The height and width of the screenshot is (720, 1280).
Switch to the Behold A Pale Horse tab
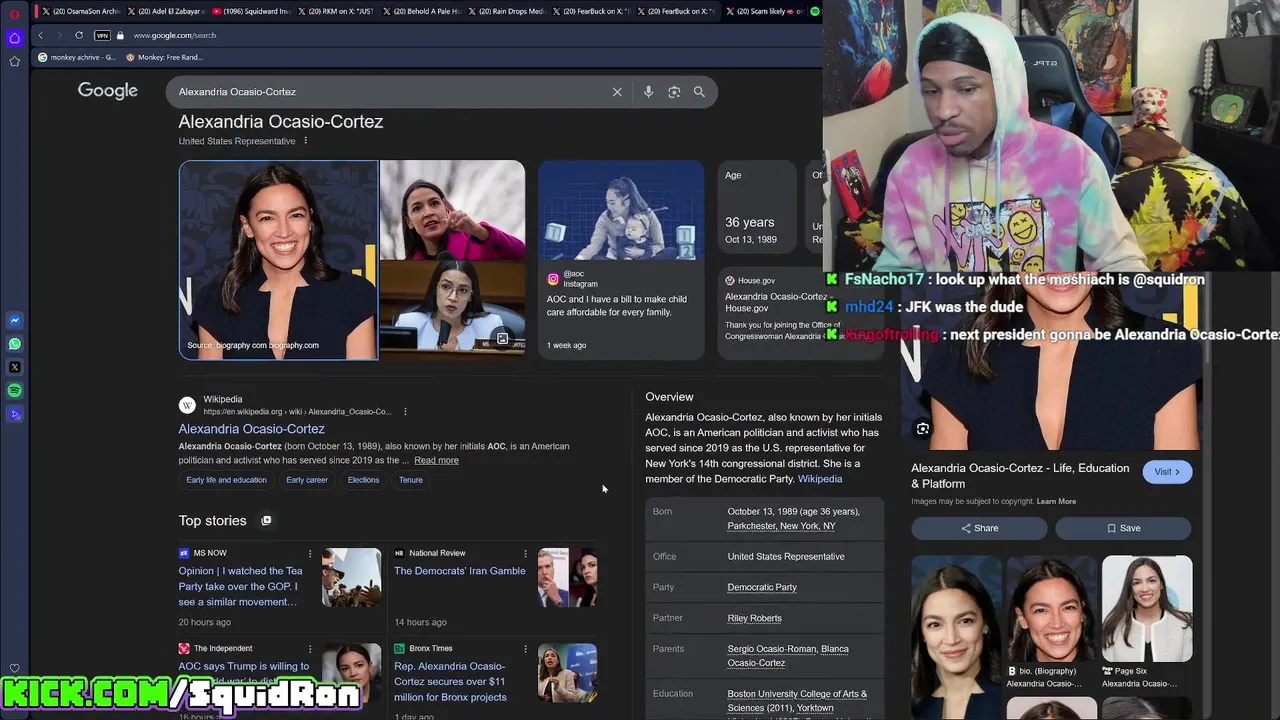tap(421, 11)
